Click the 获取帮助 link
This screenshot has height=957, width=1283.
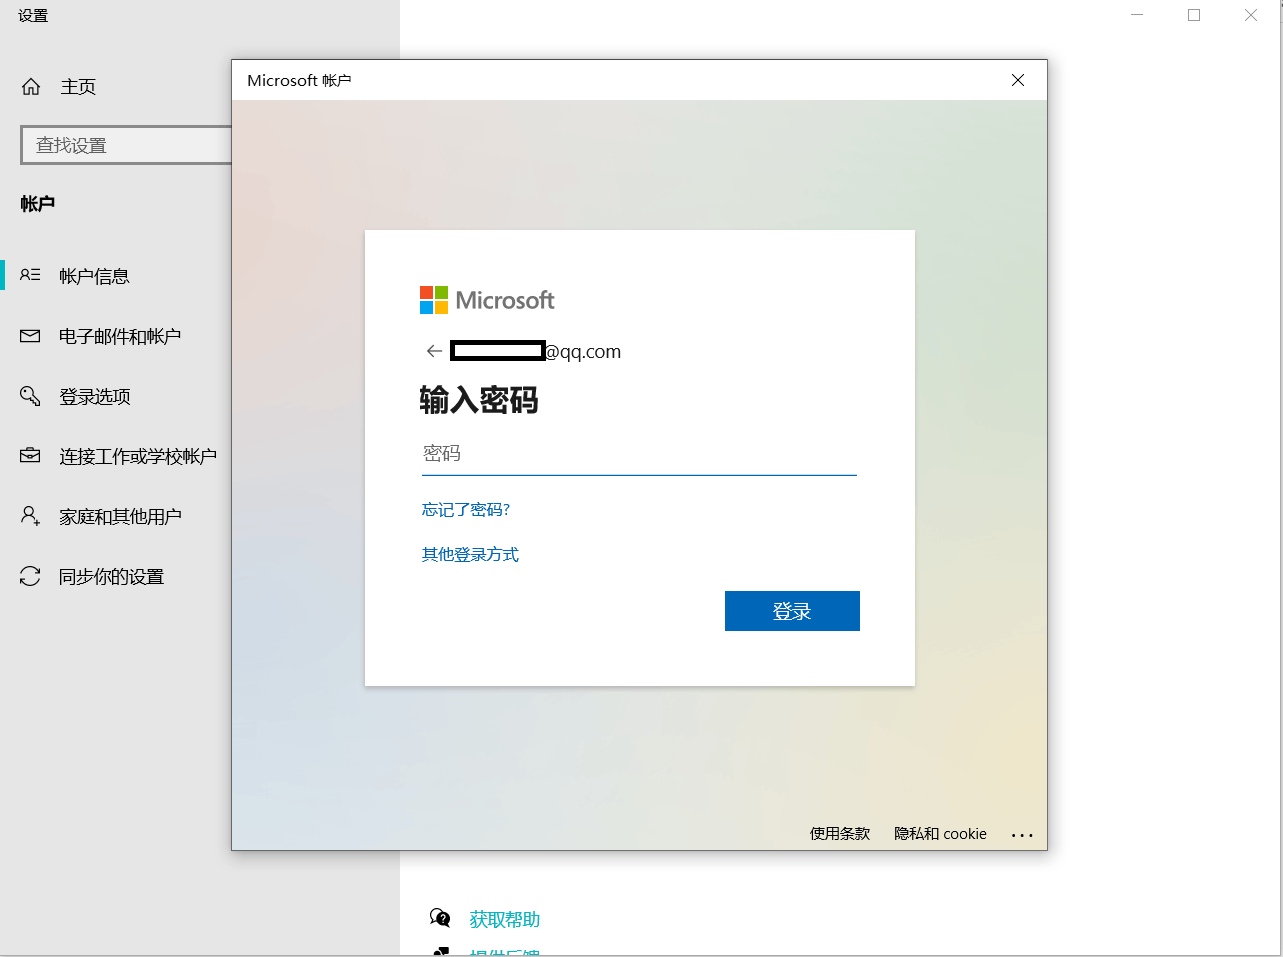[505, 919]
